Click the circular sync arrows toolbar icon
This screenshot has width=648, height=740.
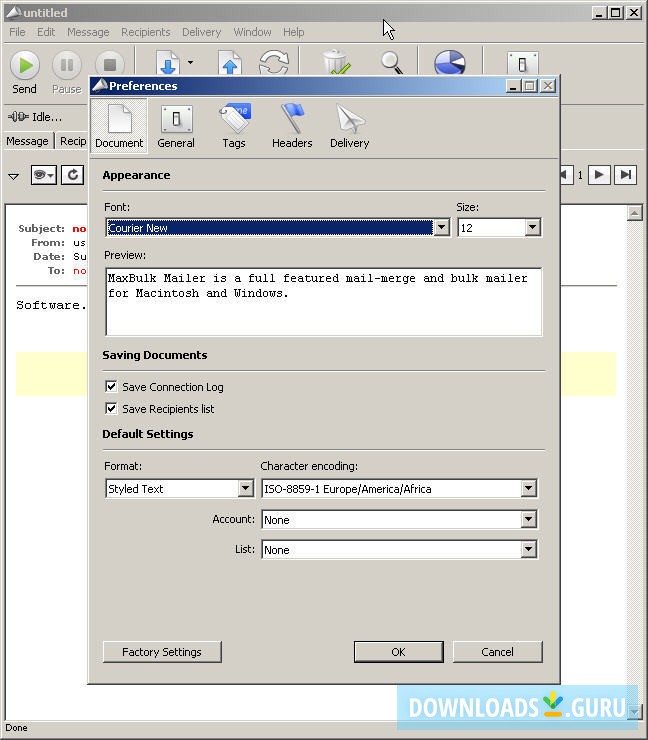pos(274,63)
